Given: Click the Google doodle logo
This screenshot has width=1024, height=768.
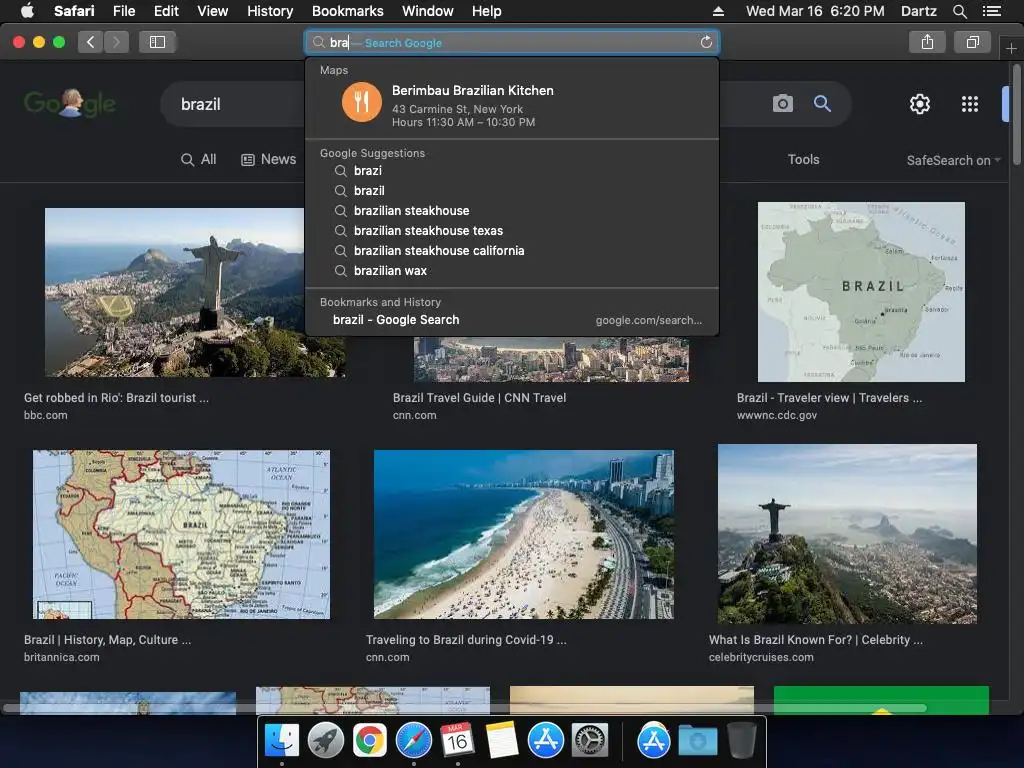Looking at the screenshot, I should [x=70, y=103].
